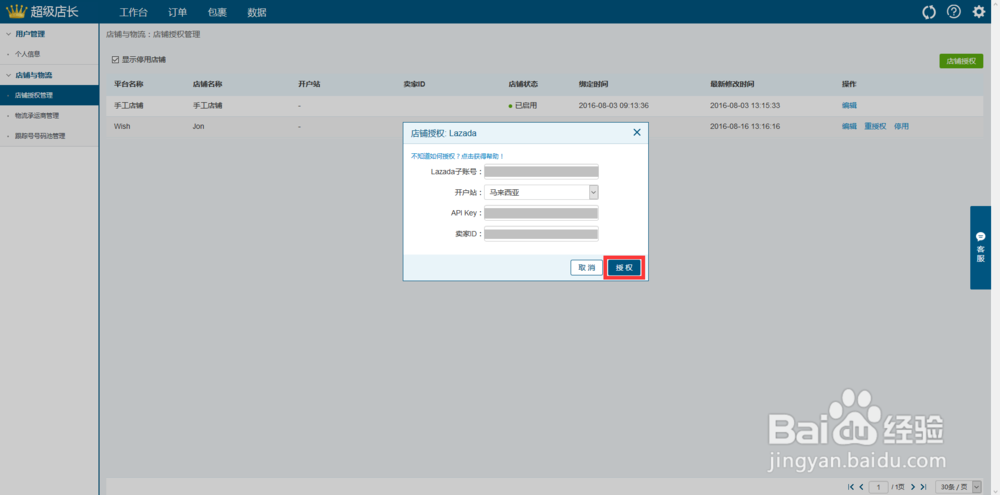Click the 开户站 column header
This screenshot has height=495, width=1000.
point(309,84)
